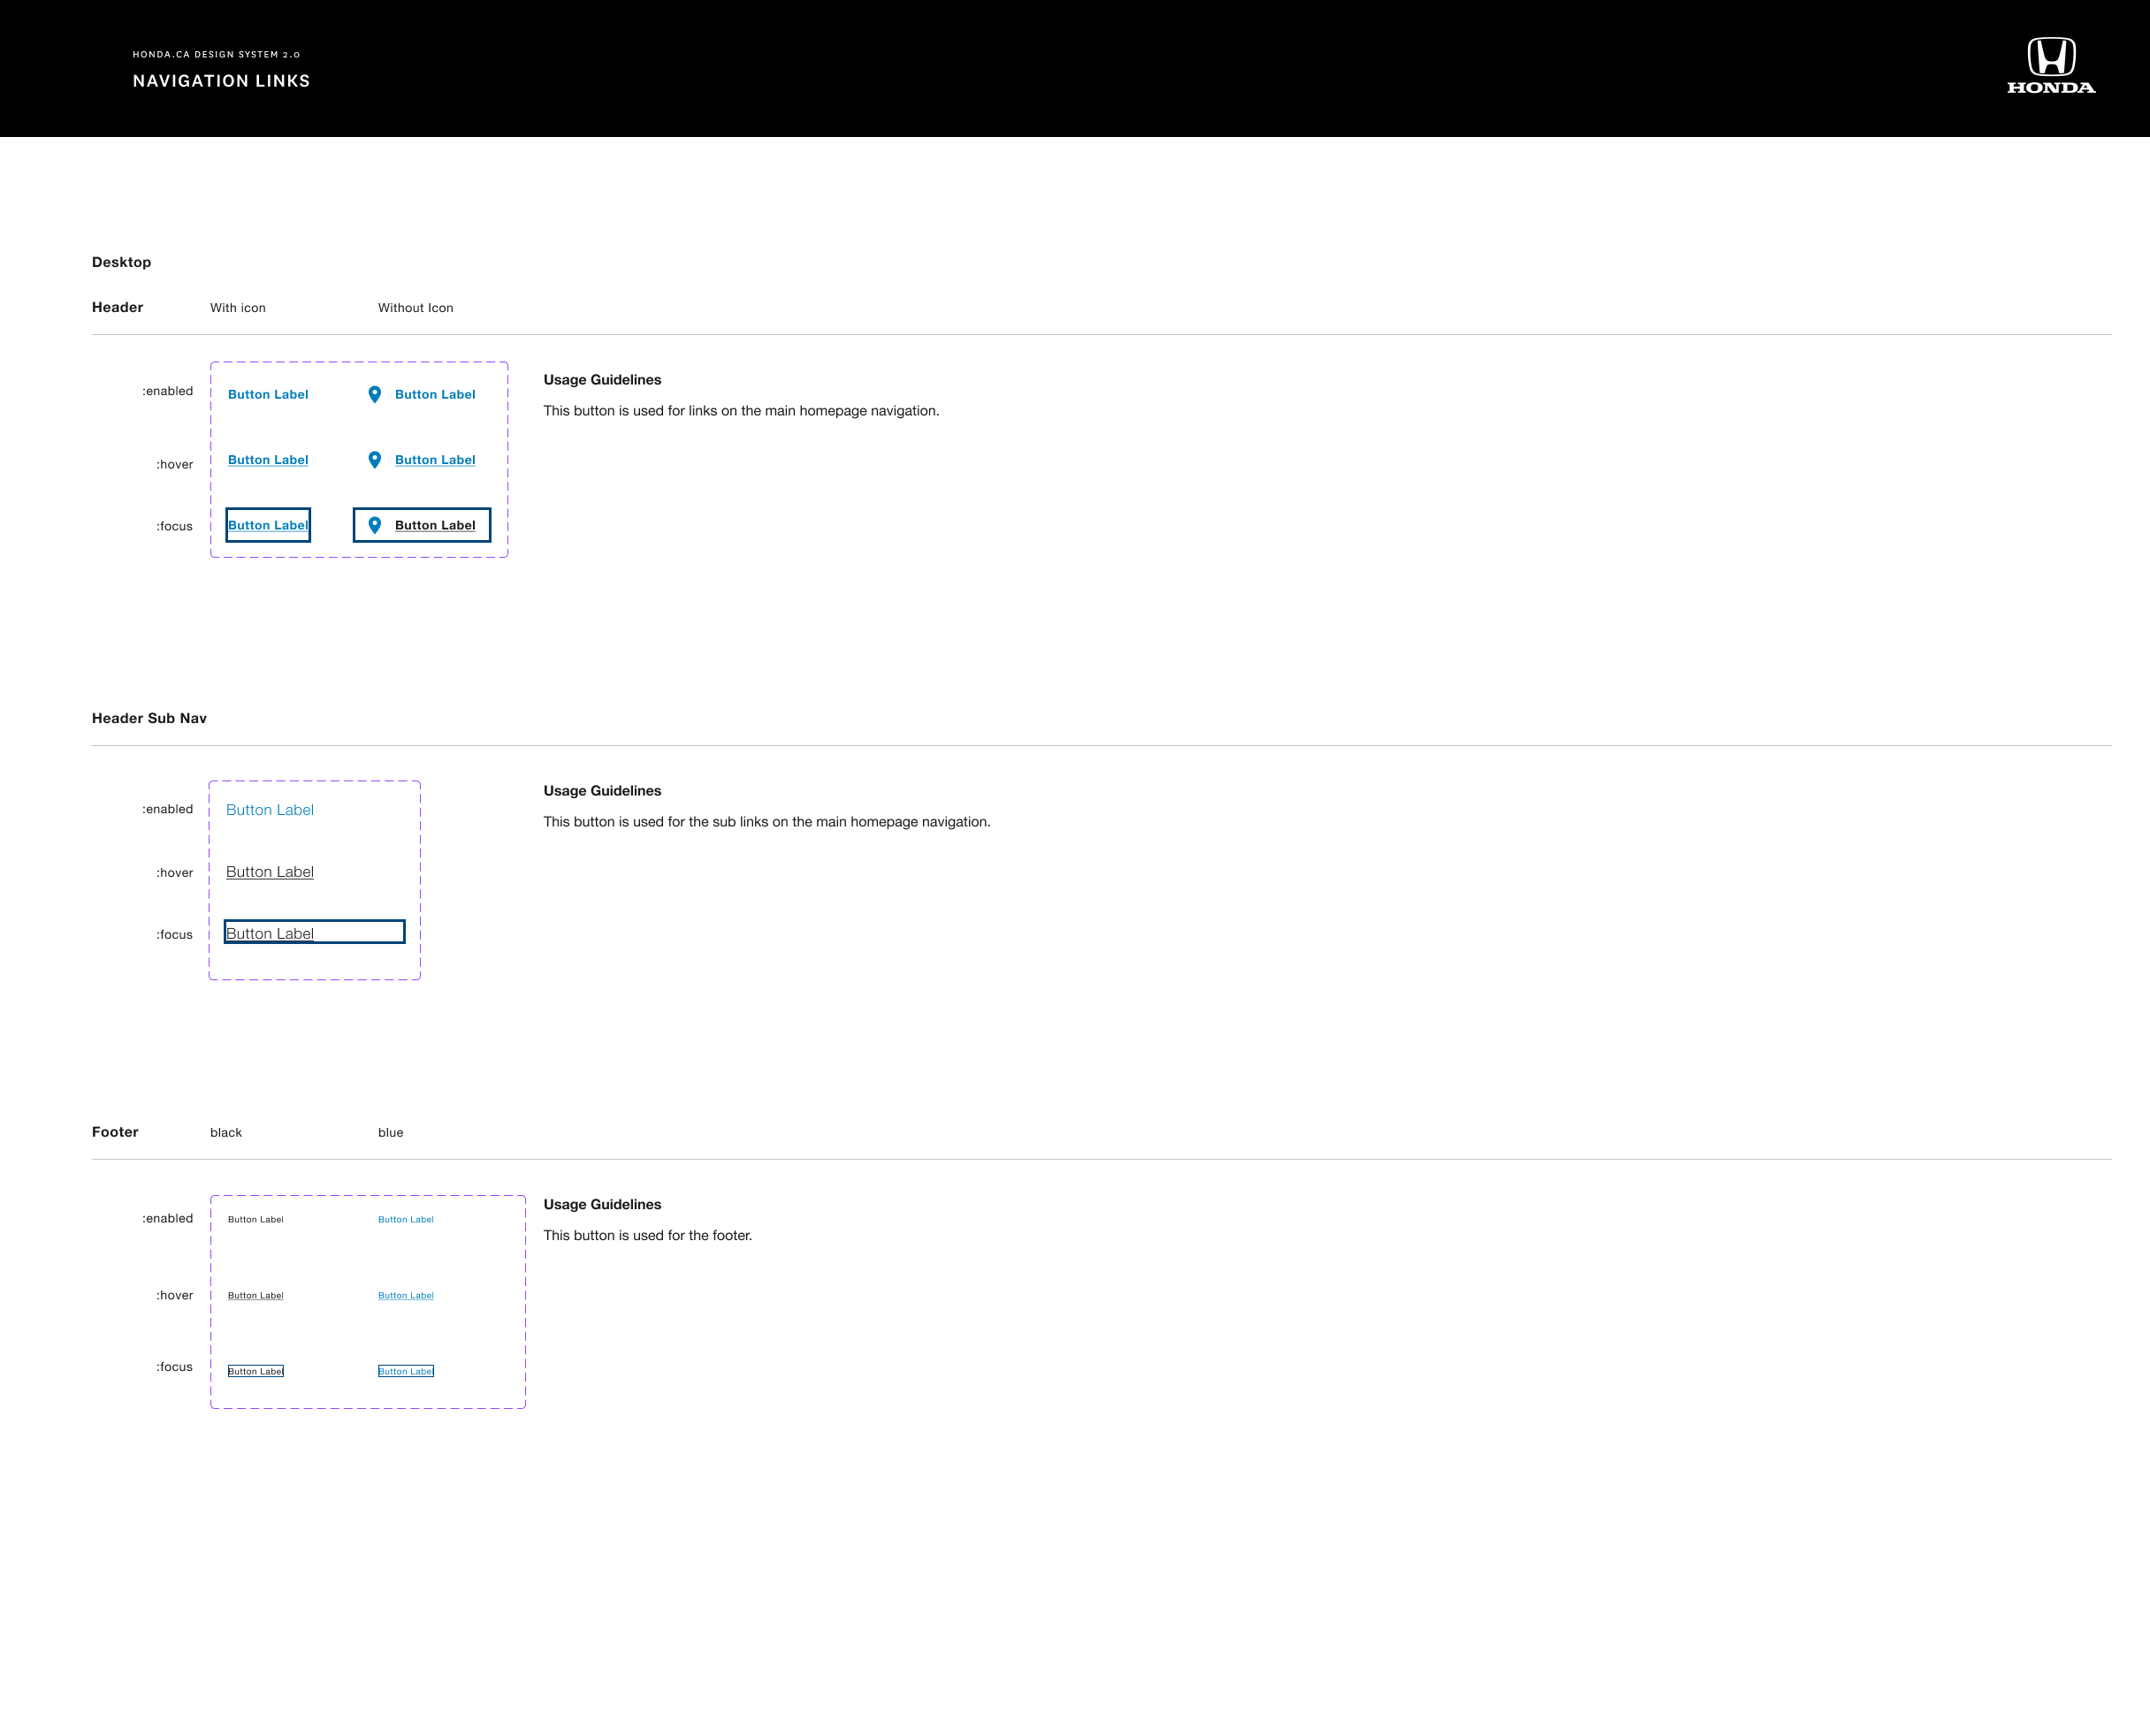Click the :enabled label in Footer section

tap(167, 1218)
